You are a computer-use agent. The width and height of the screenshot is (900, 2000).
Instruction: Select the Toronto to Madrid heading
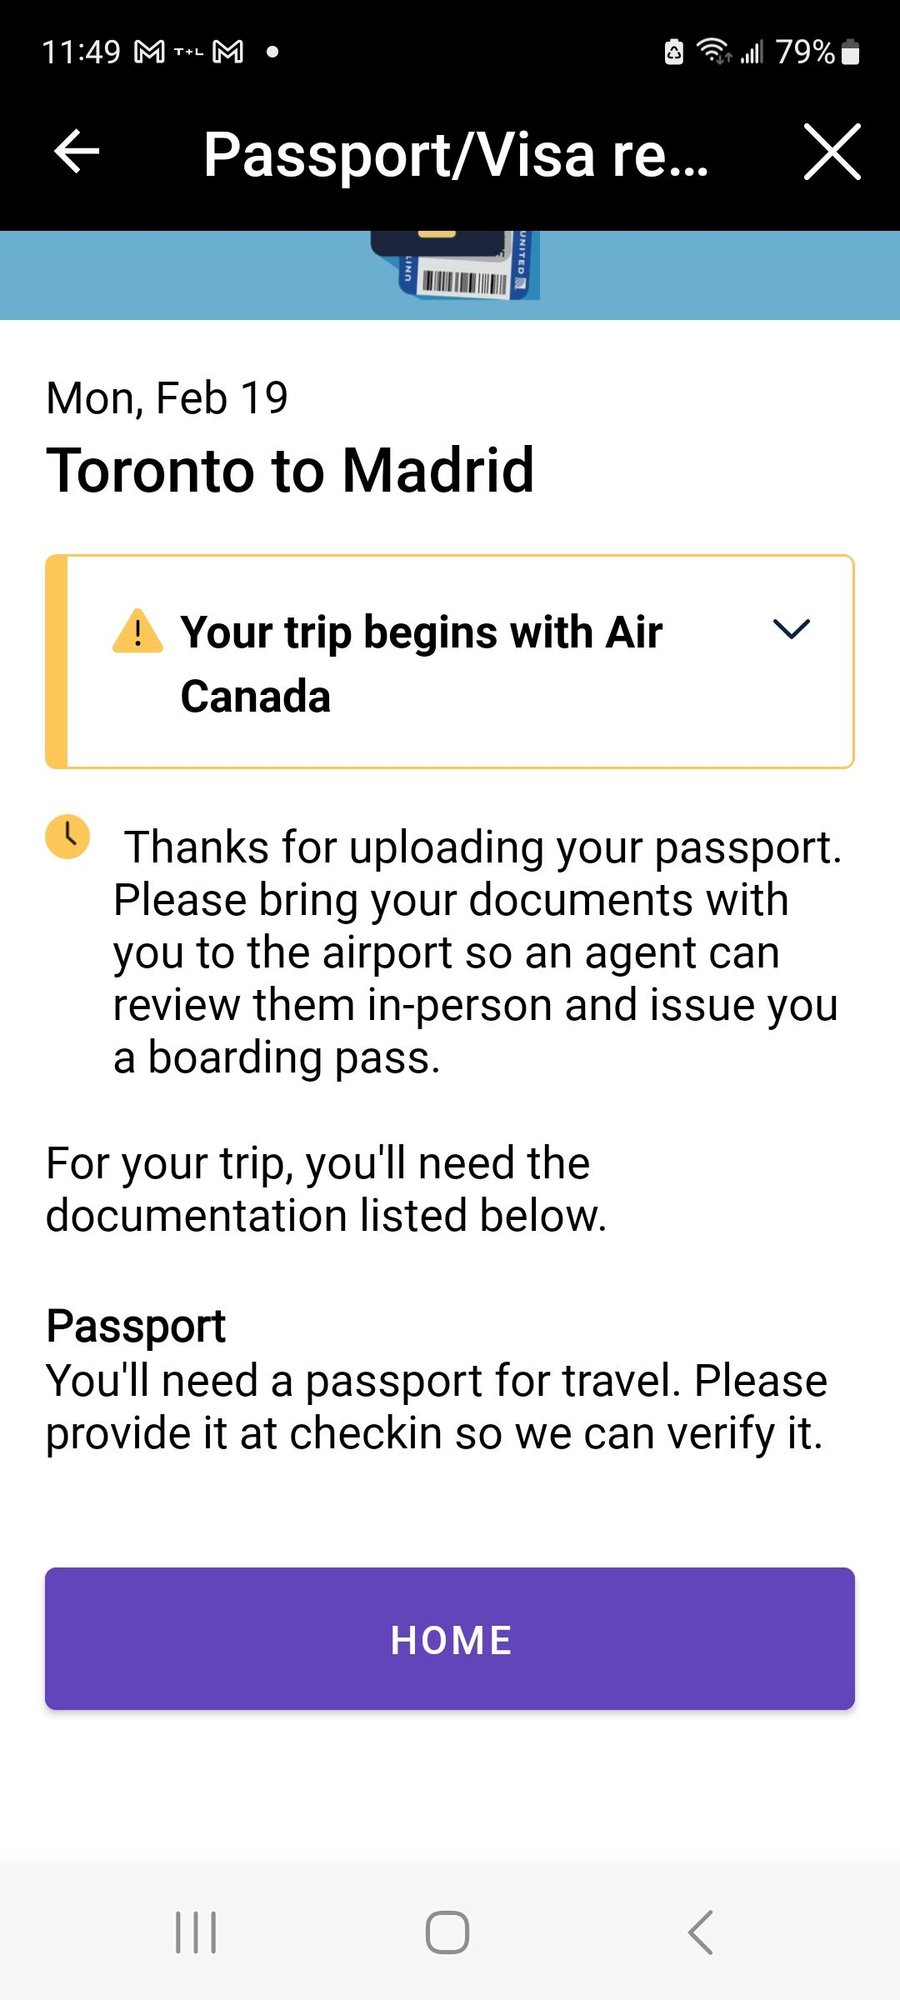(290, 470)
